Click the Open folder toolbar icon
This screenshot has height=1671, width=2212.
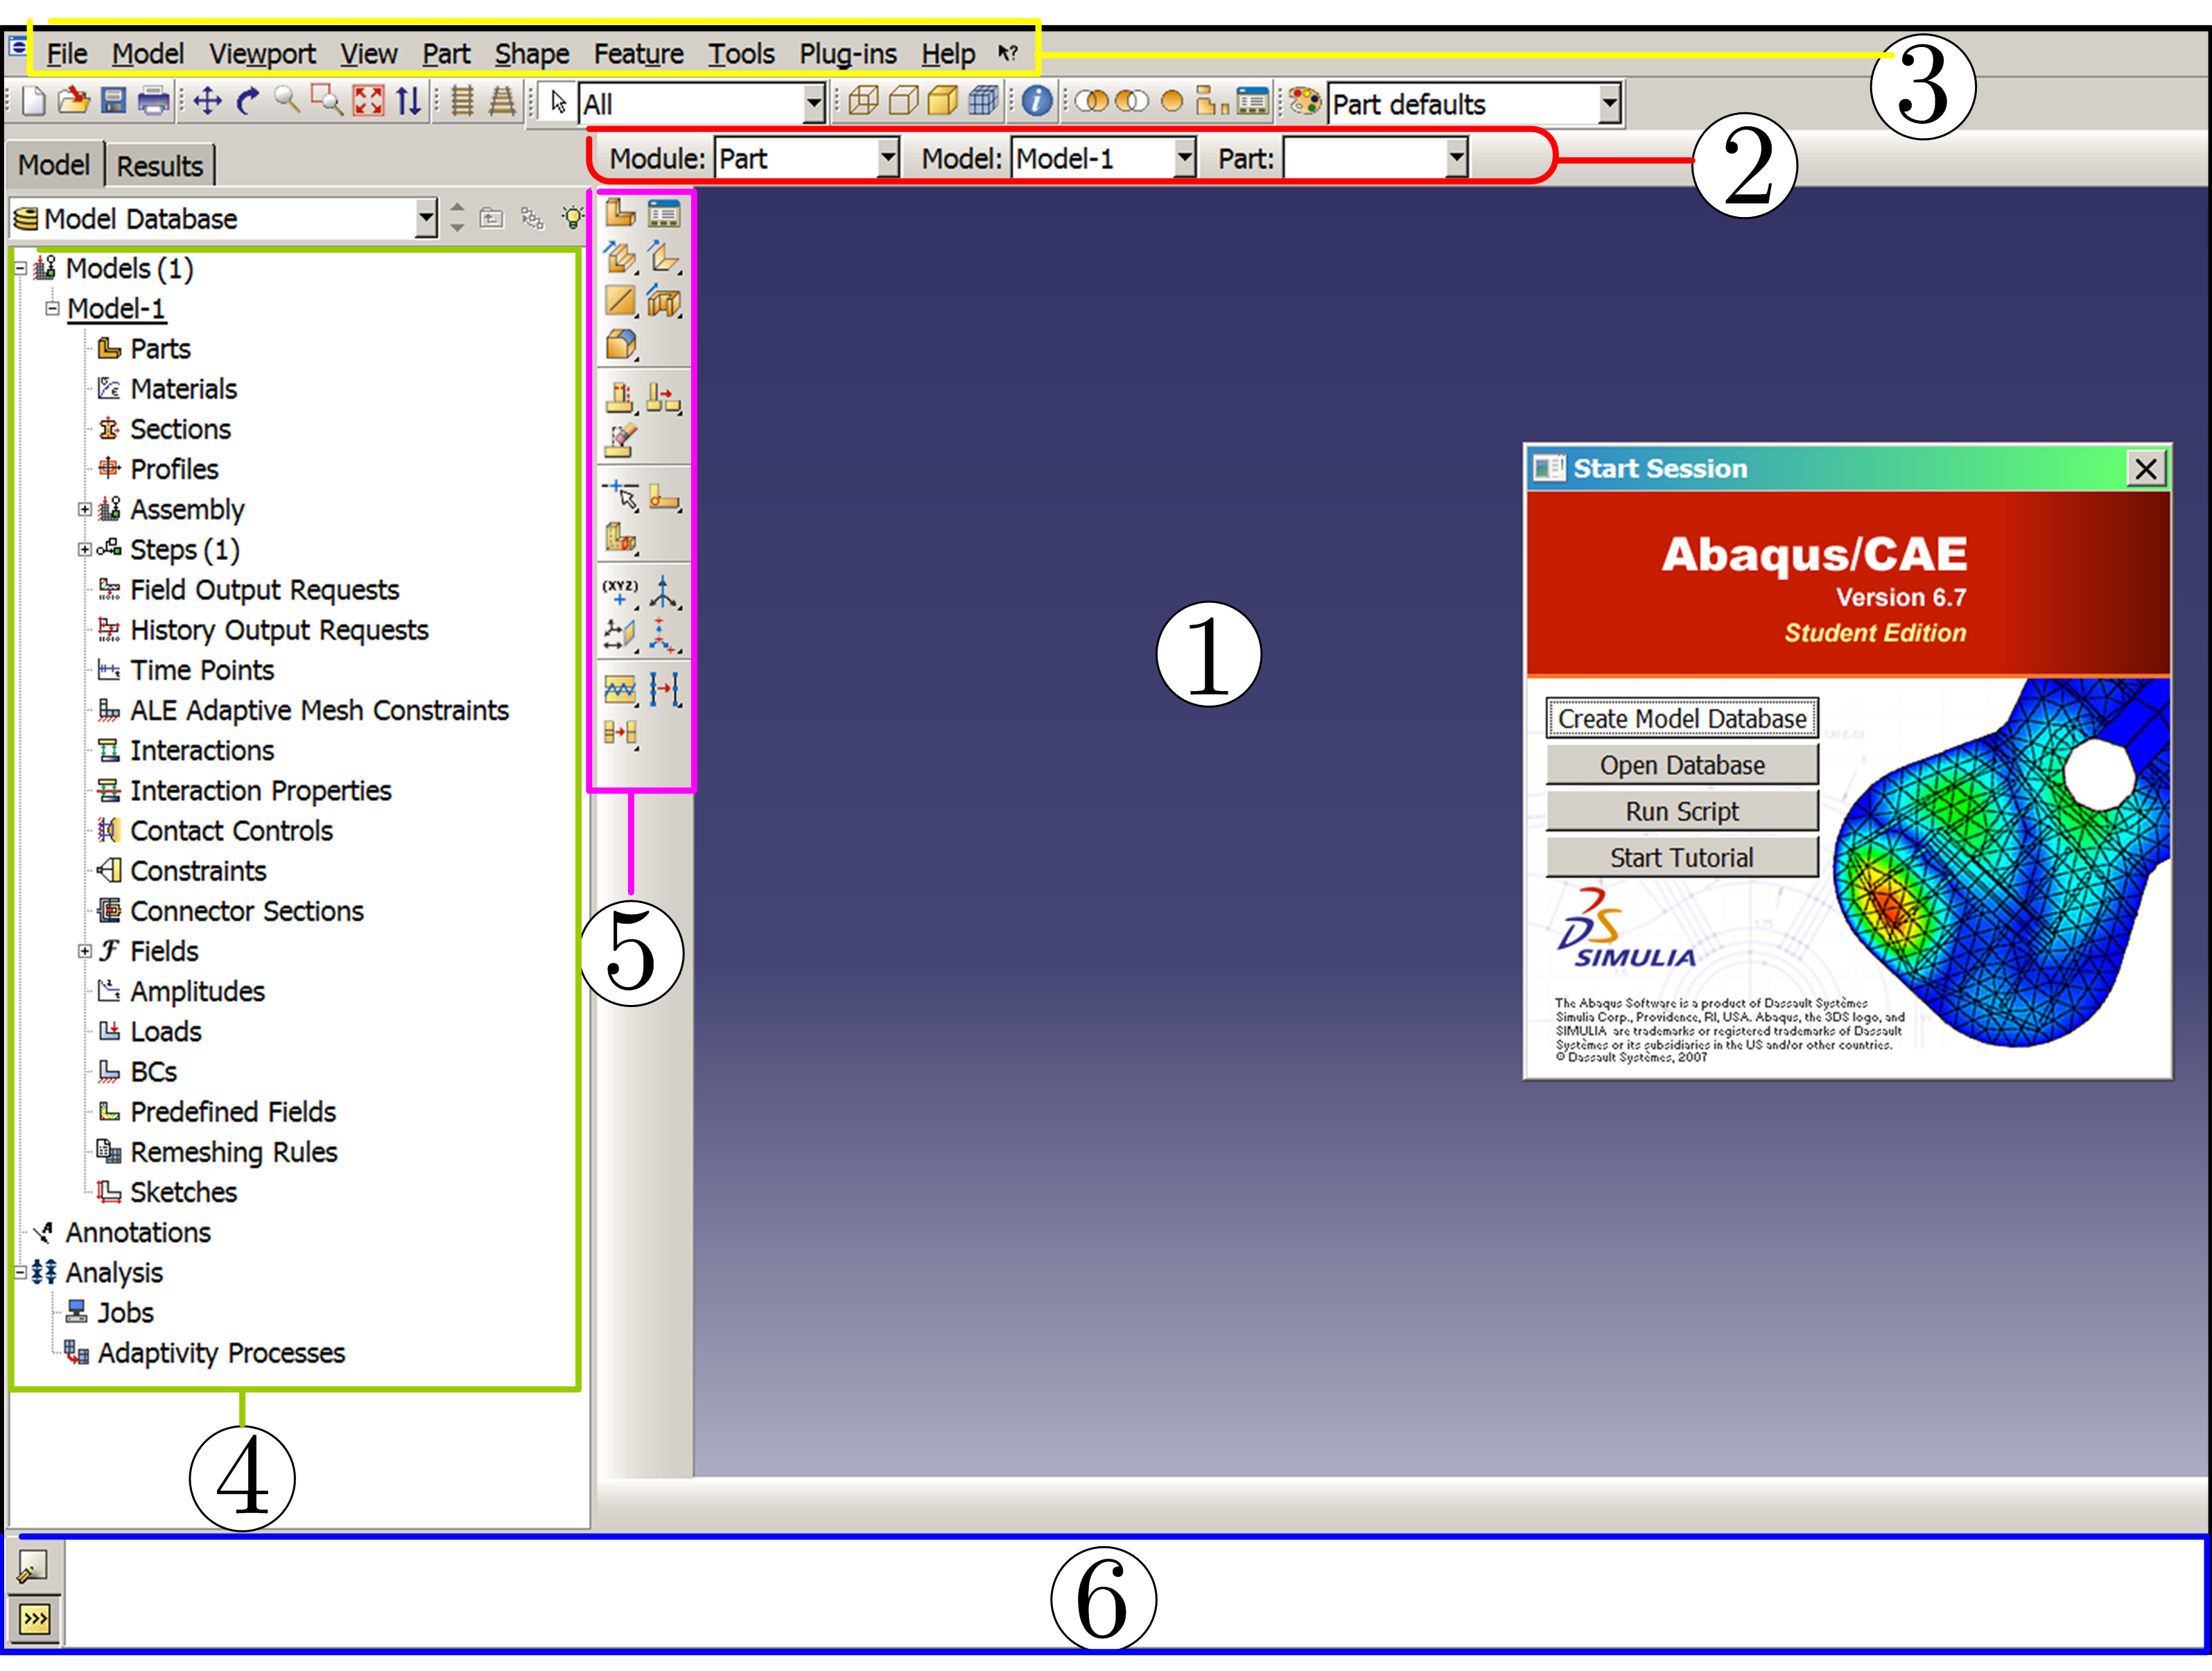coord(73,101)
